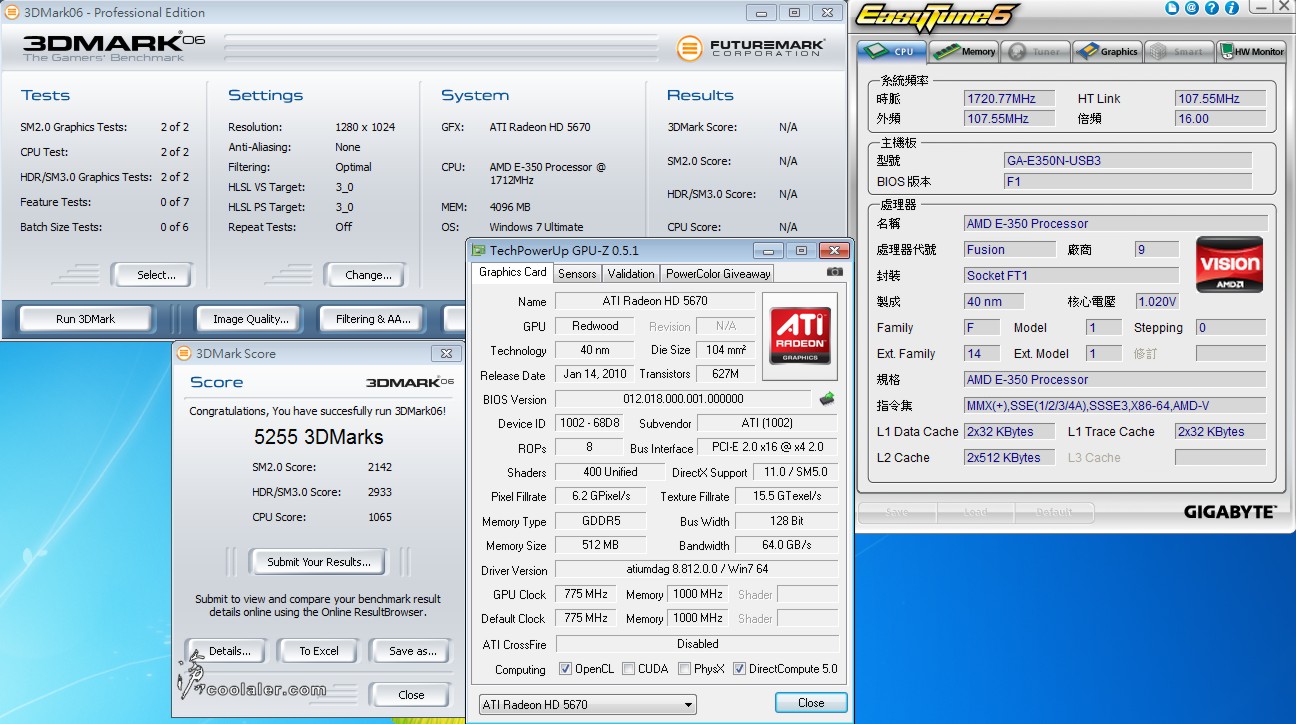Click the 3DMark Score window title icon

click(x=183, y=353)
